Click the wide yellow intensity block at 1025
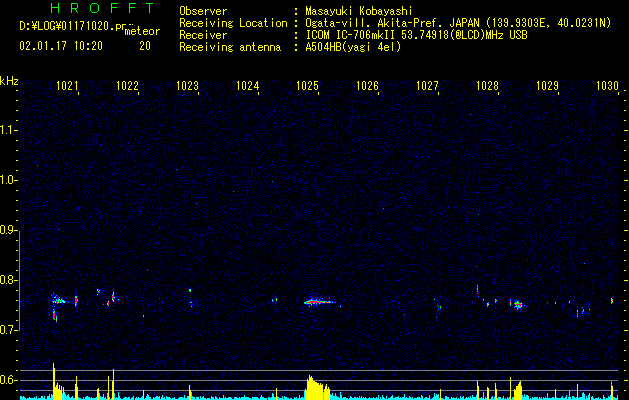The image size is (629, 400). click(318, 388)
